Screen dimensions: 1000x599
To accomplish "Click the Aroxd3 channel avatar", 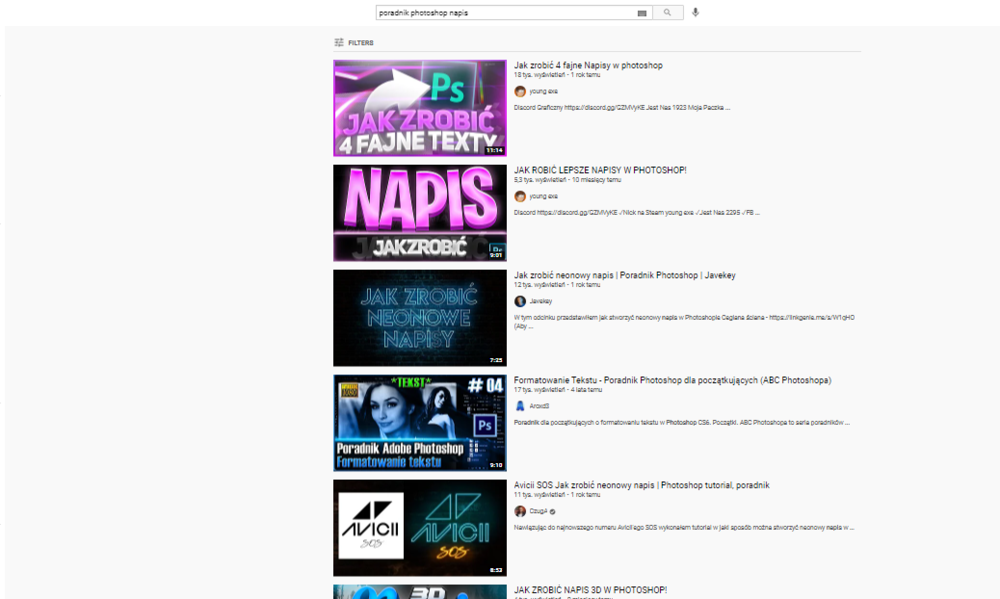I will pyautogui.click(x=520, y=406).
